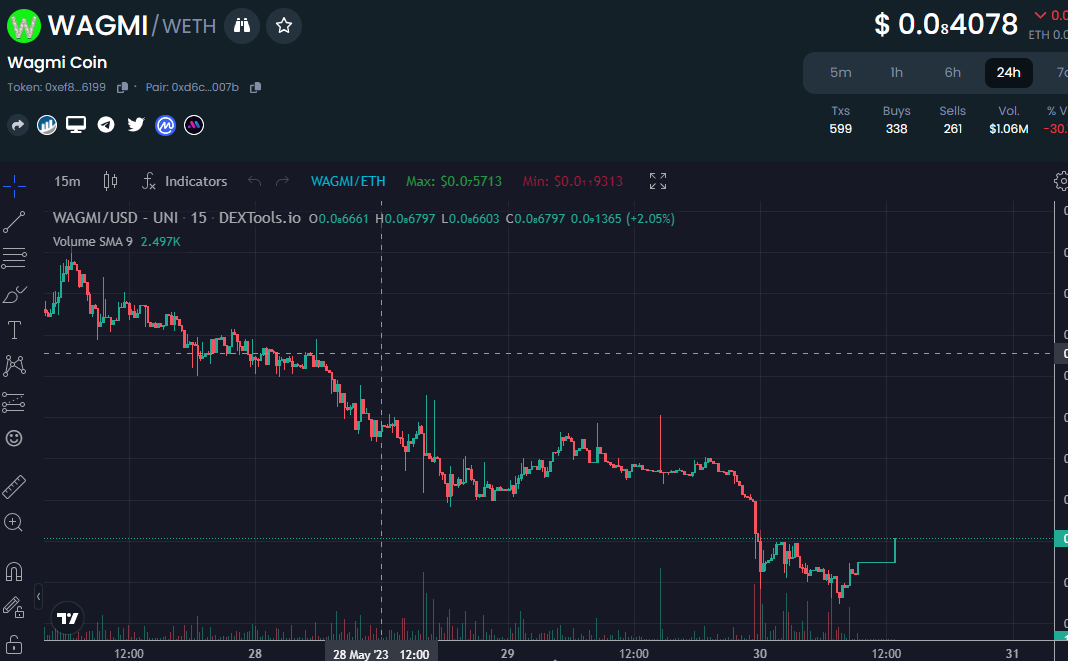Toggle the magnet mode tool
This screenshot has height=661, width=1068.
tap(14, 571)
